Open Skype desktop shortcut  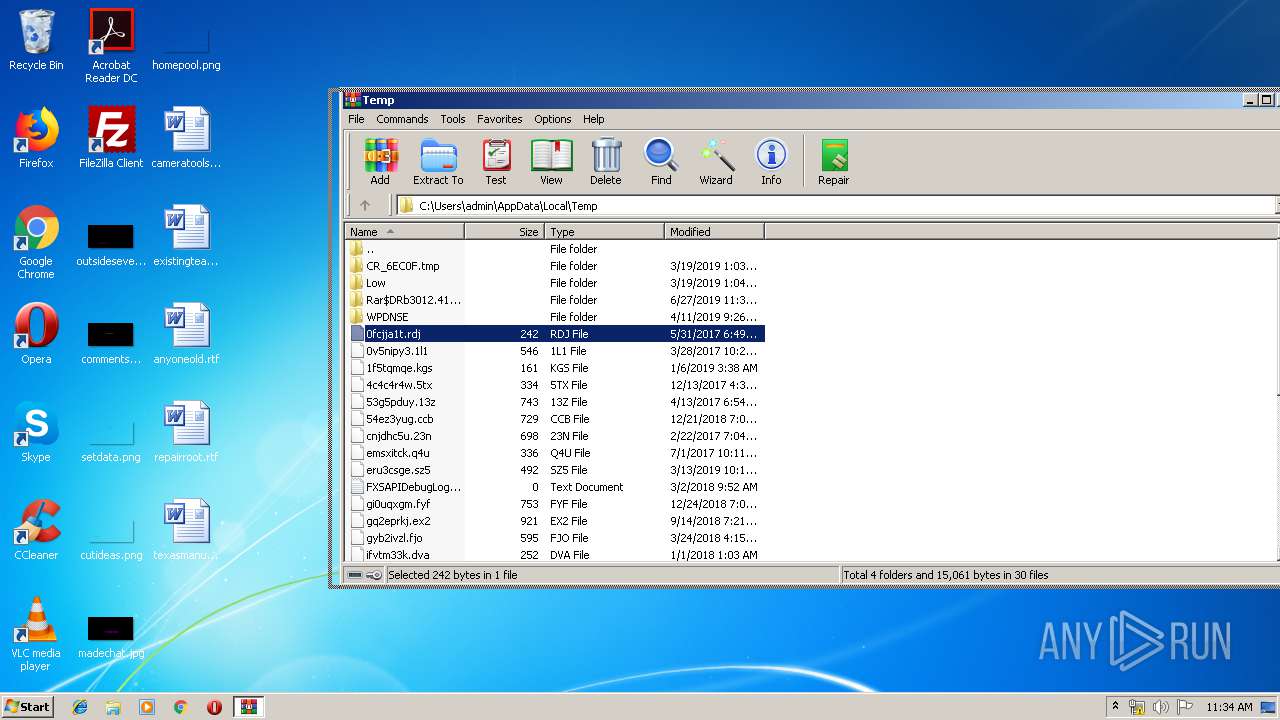click(x=36, y=432)
